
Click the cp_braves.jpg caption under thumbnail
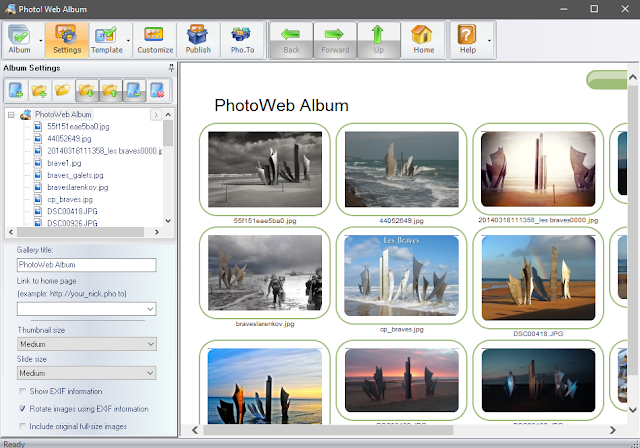(402, 329)
